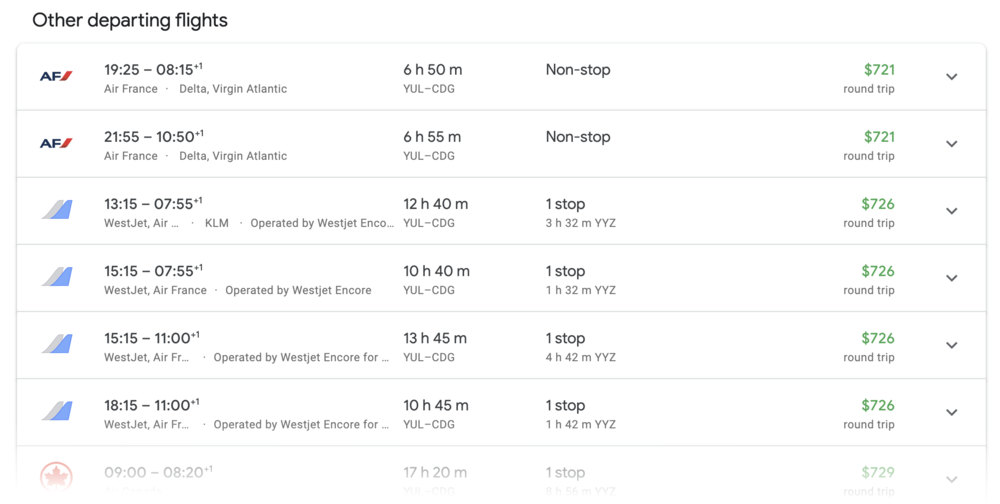Expand the 21:55 – 10:50 flight details chevron
This screenshot has height=504, width=1000.
pyautogui.click(x=951, y=144)
